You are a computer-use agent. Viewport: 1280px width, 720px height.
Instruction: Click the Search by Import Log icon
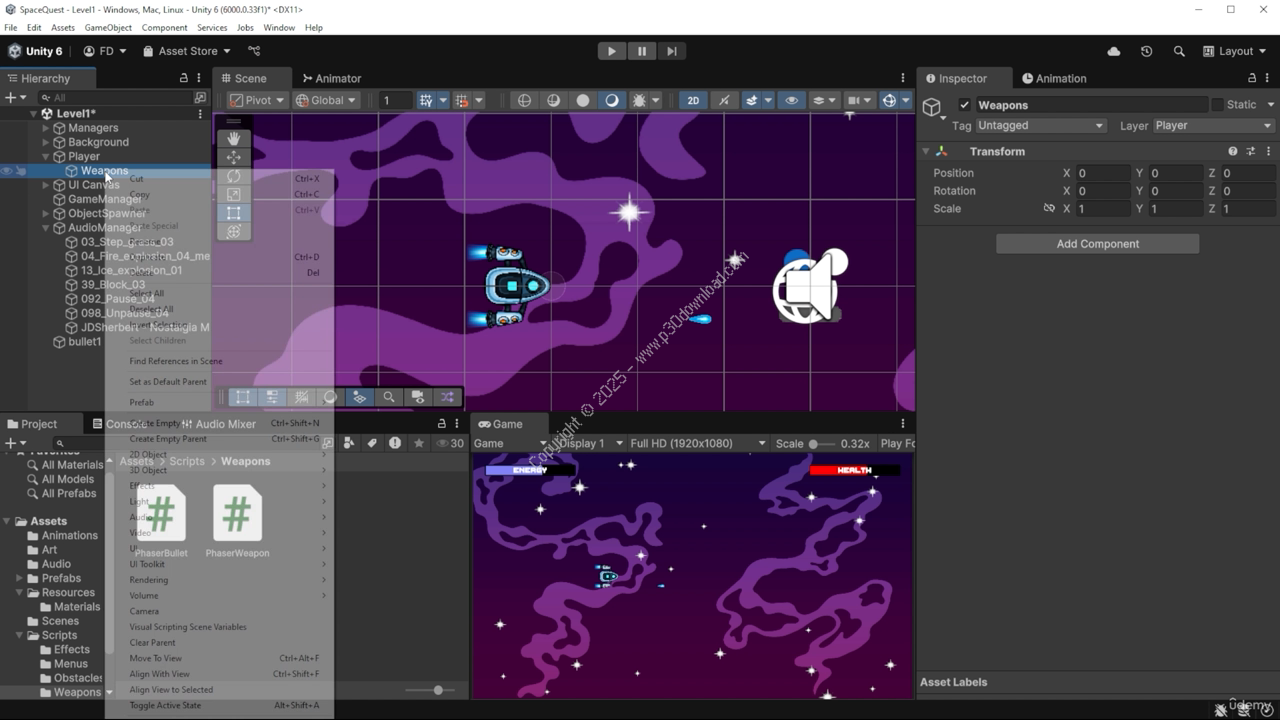395,443
